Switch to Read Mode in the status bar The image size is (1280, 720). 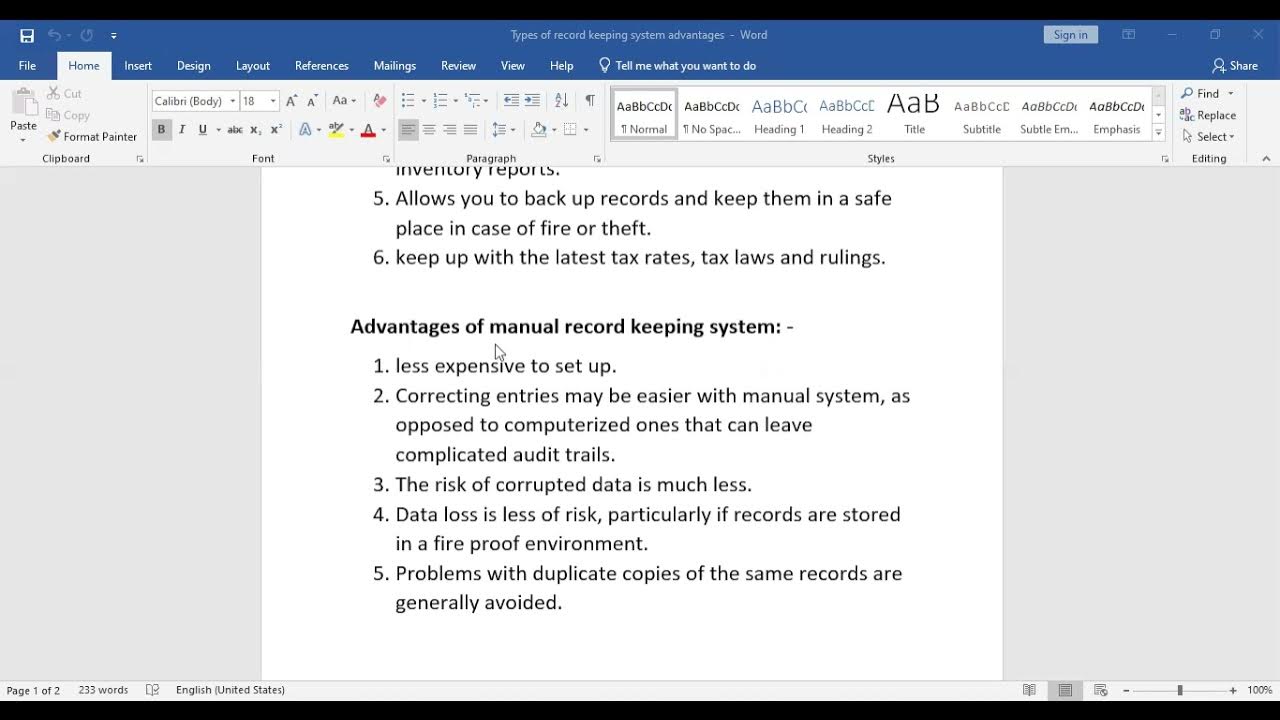[x=1029, y=690]
